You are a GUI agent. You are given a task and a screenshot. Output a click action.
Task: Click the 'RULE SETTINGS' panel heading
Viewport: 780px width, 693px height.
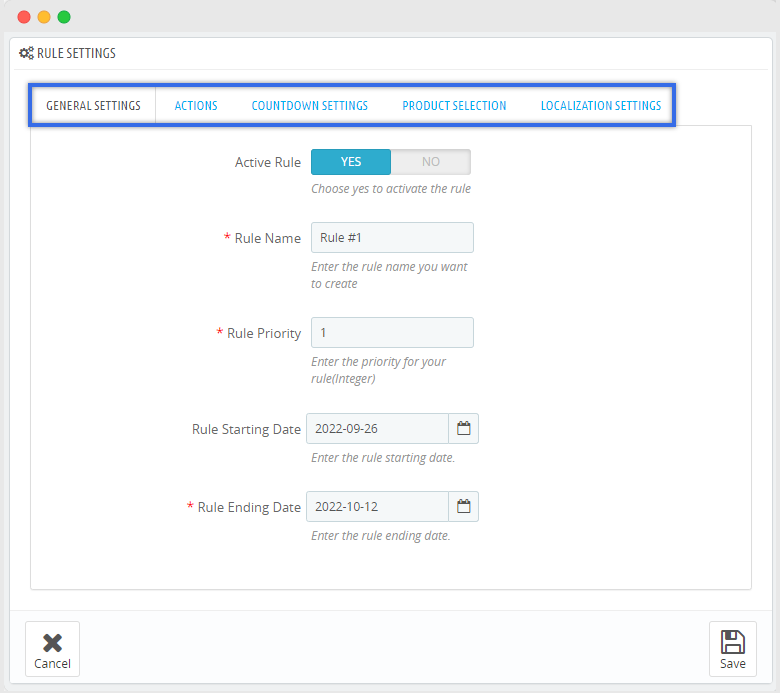(76, 53)
